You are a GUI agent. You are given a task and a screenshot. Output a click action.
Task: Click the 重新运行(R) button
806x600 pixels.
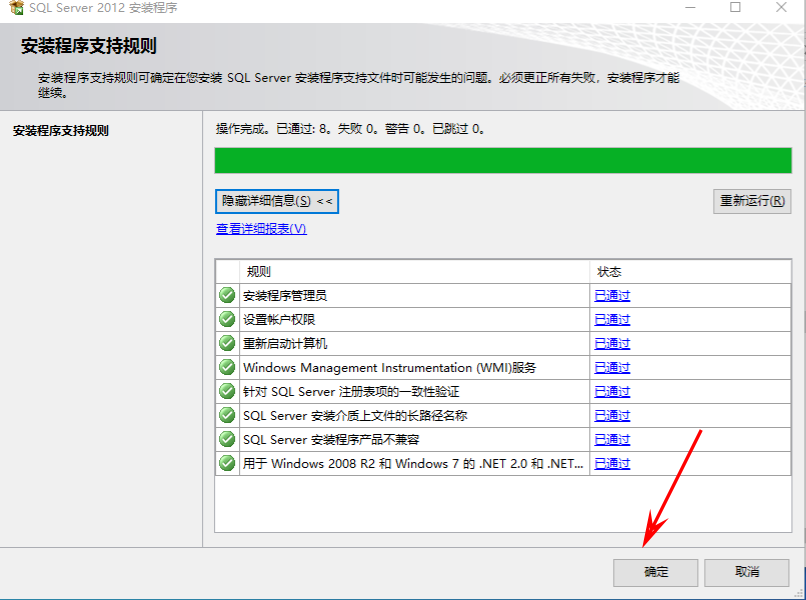[752, 201]
